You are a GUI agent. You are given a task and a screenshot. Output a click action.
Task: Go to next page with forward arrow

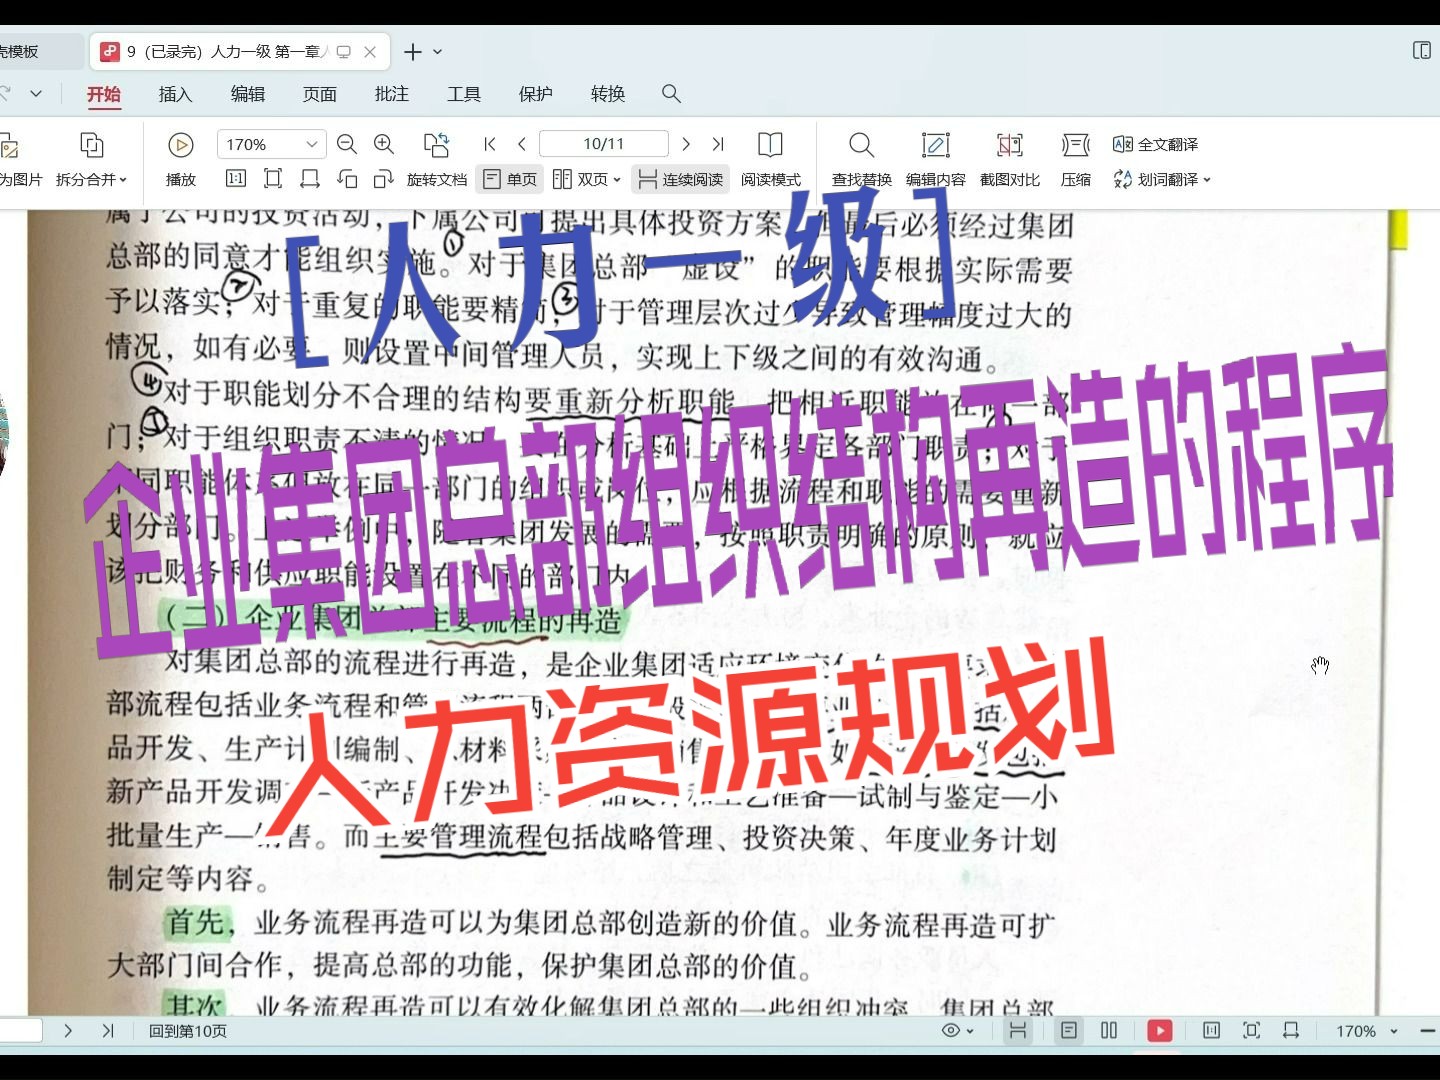[x=686, y=143]
